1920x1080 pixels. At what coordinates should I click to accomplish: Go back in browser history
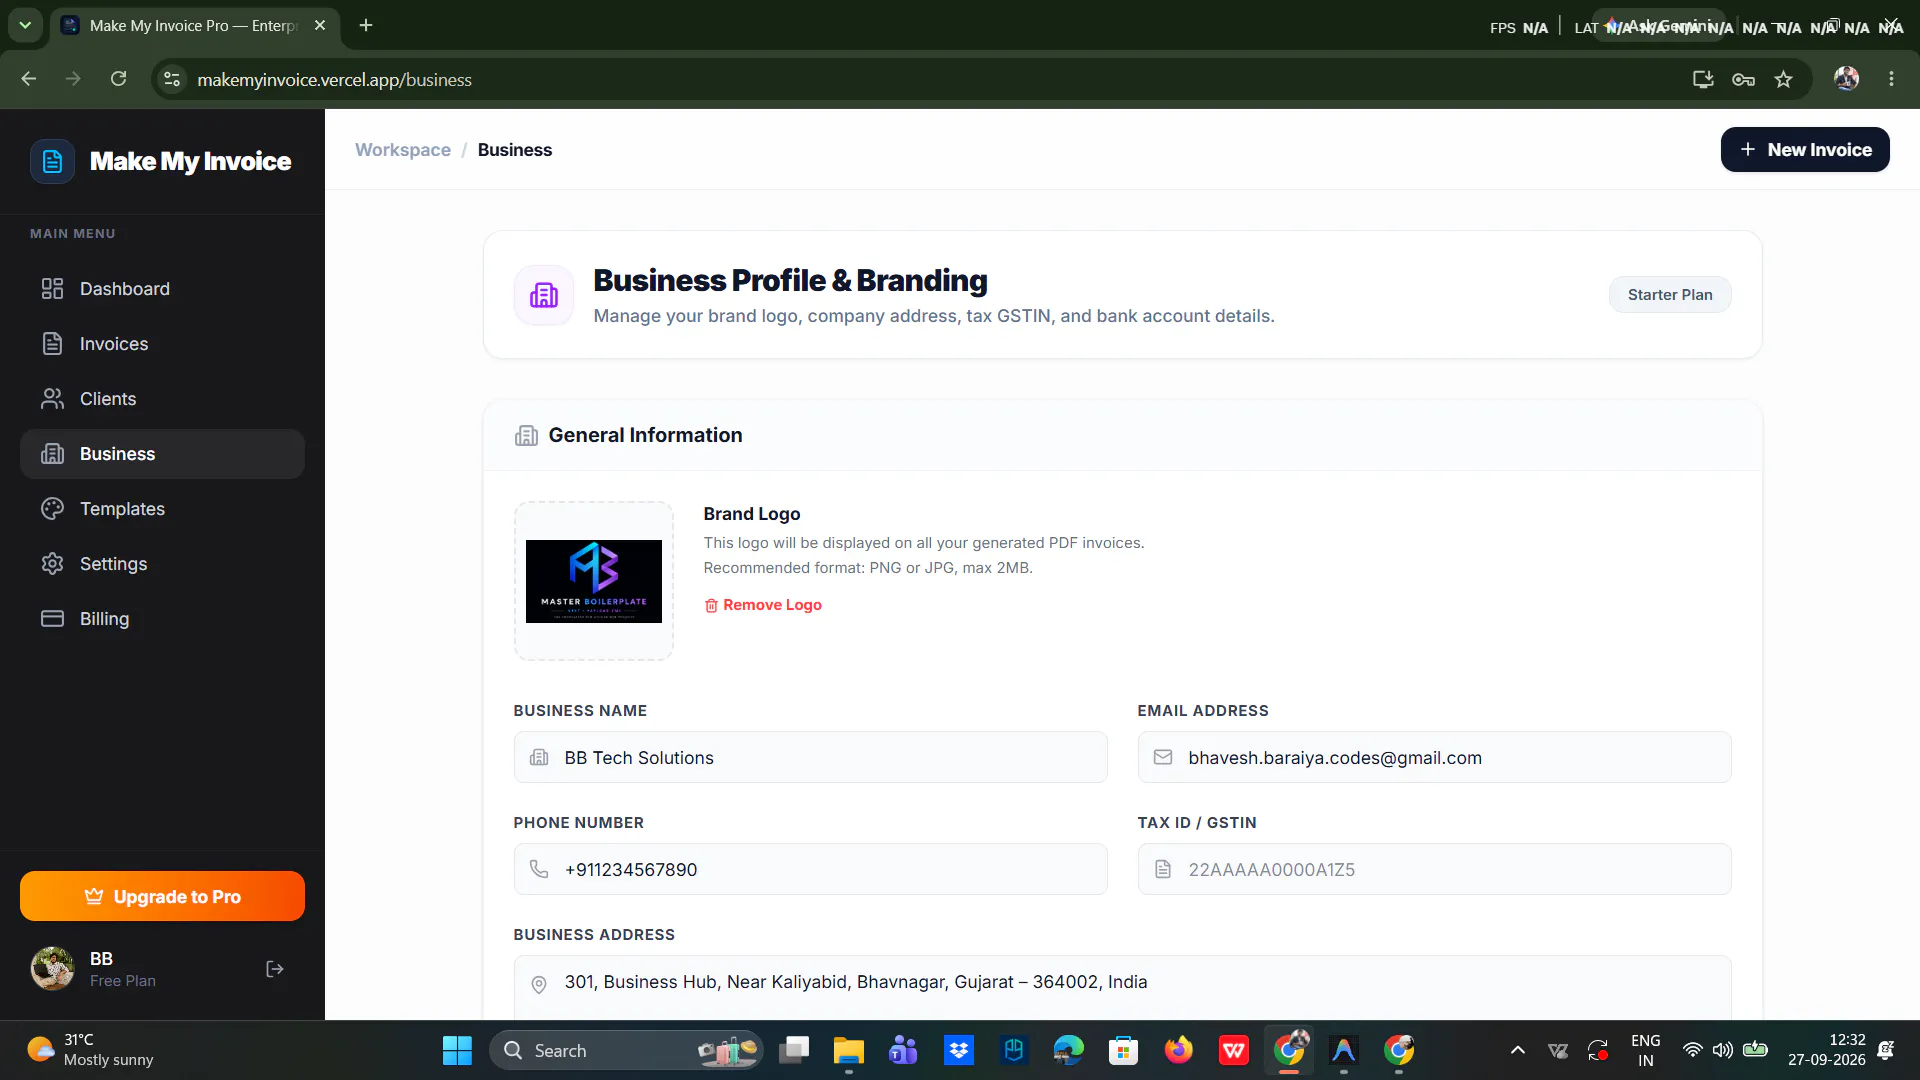[28, 79]
